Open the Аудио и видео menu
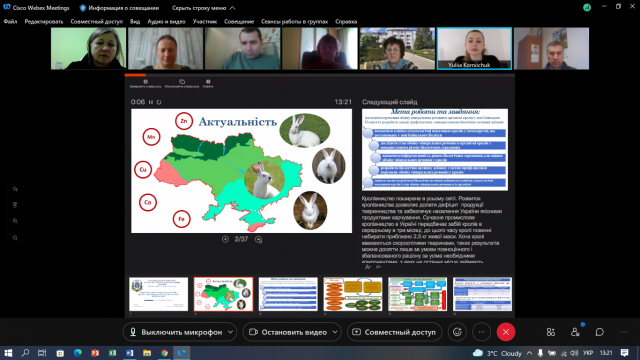Screen dimensions: 640x360 166,22
